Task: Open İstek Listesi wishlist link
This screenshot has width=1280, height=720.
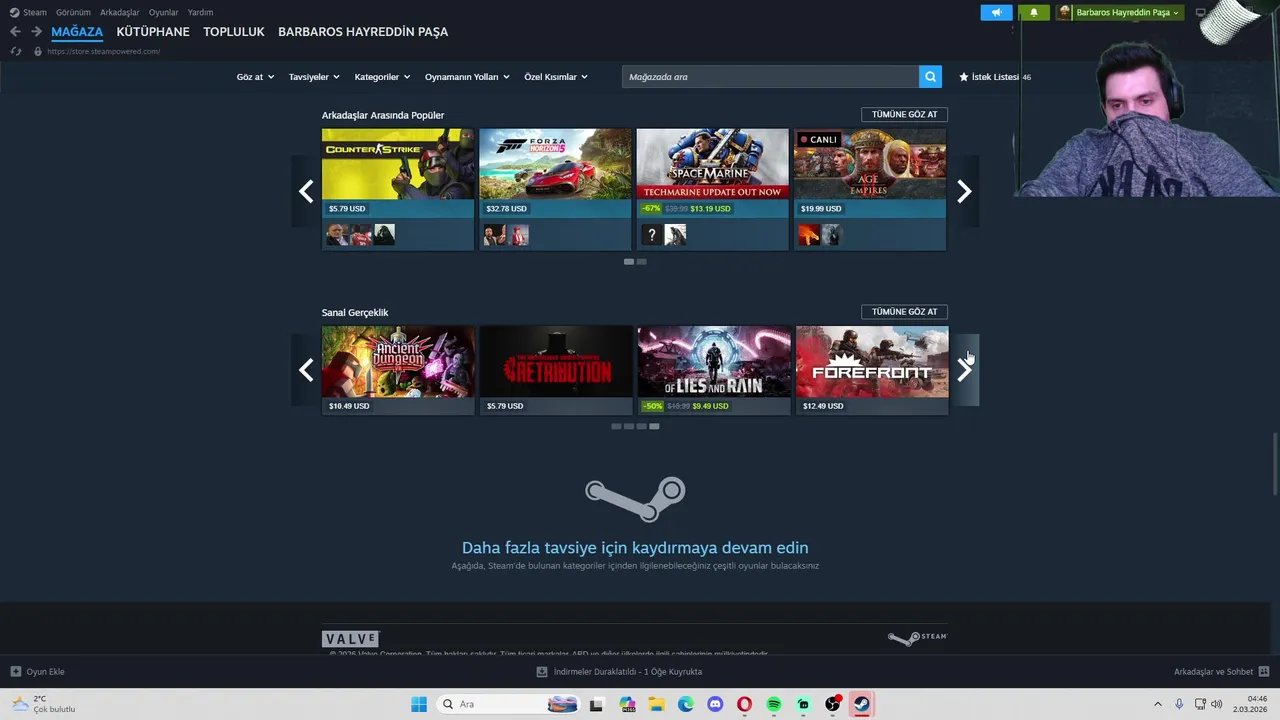Action: [x=995, y=77]
